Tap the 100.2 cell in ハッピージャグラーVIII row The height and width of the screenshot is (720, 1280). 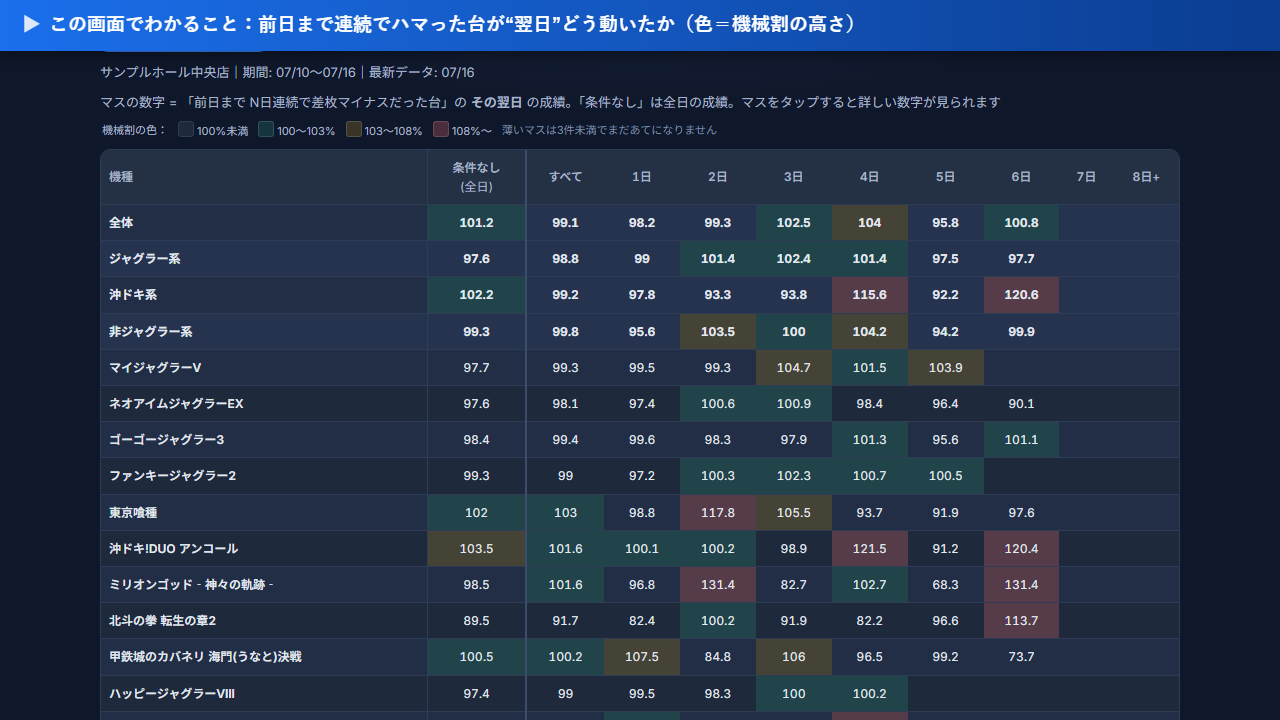pos(870,694)
